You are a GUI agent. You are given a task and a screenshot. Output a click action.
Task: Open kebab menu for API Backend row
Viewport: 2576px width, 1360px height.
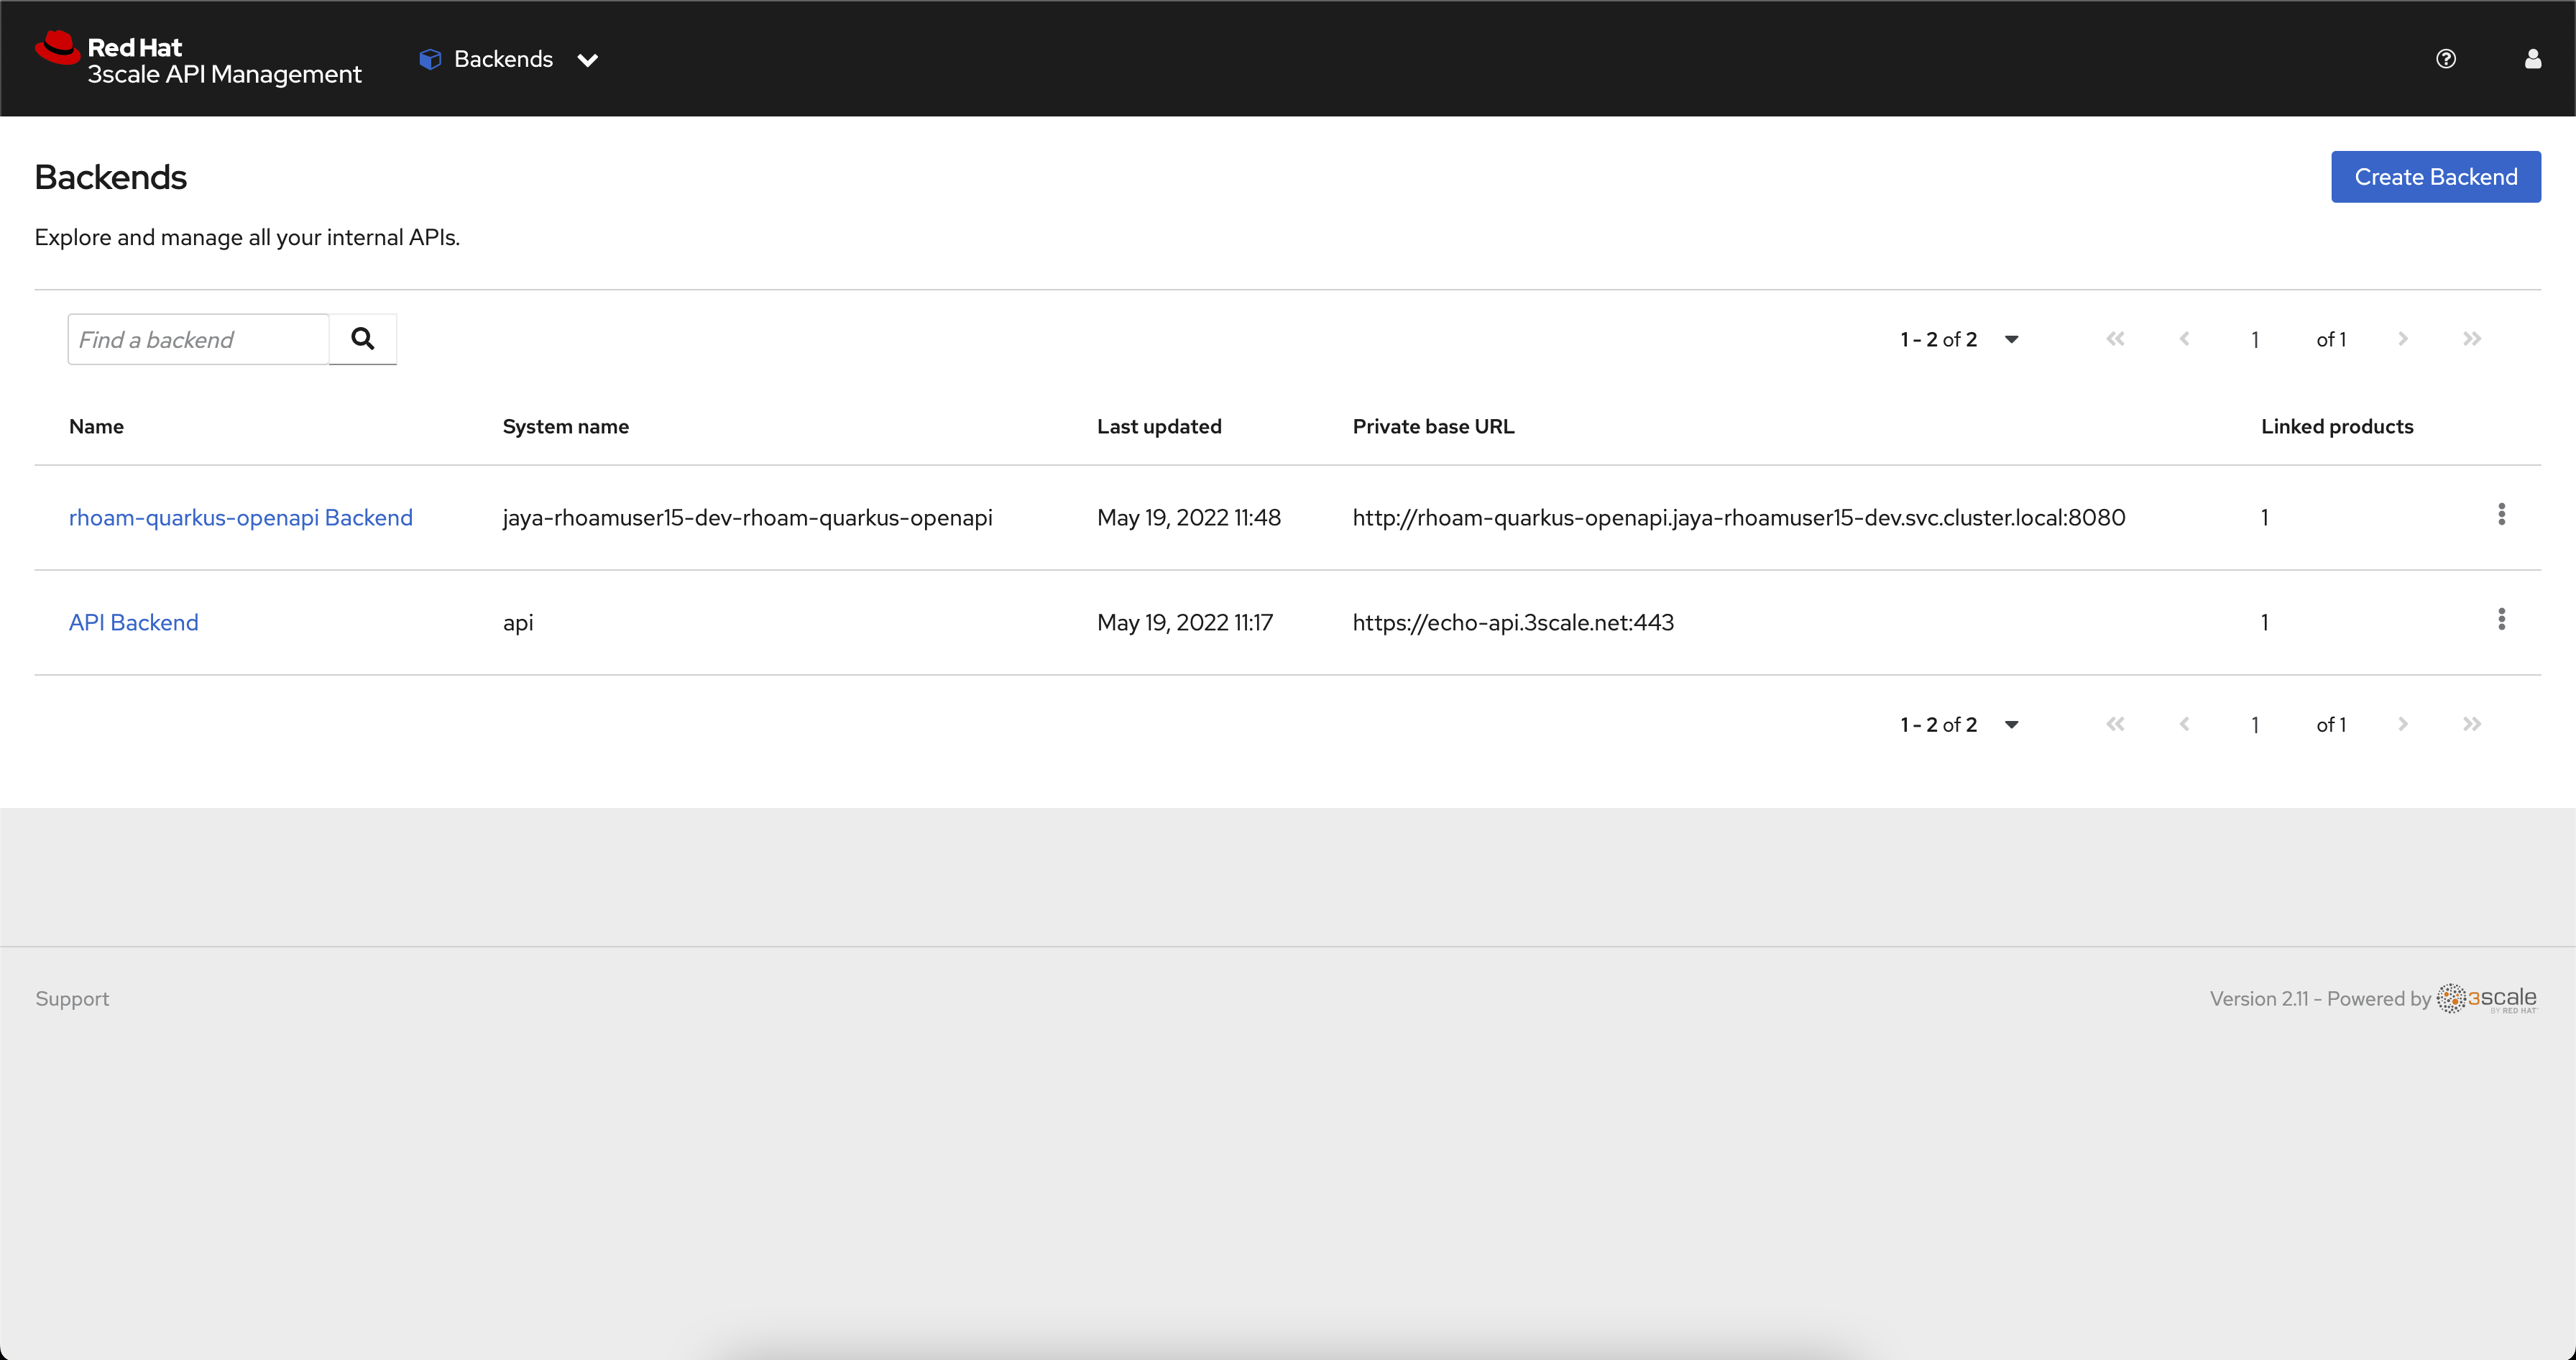2501,619
